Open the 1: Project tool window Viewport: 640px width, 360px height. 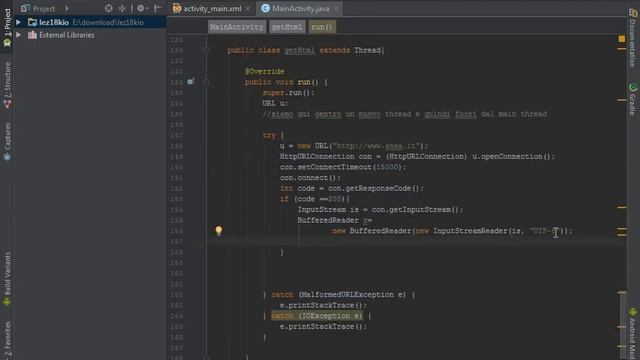[7, 27]
